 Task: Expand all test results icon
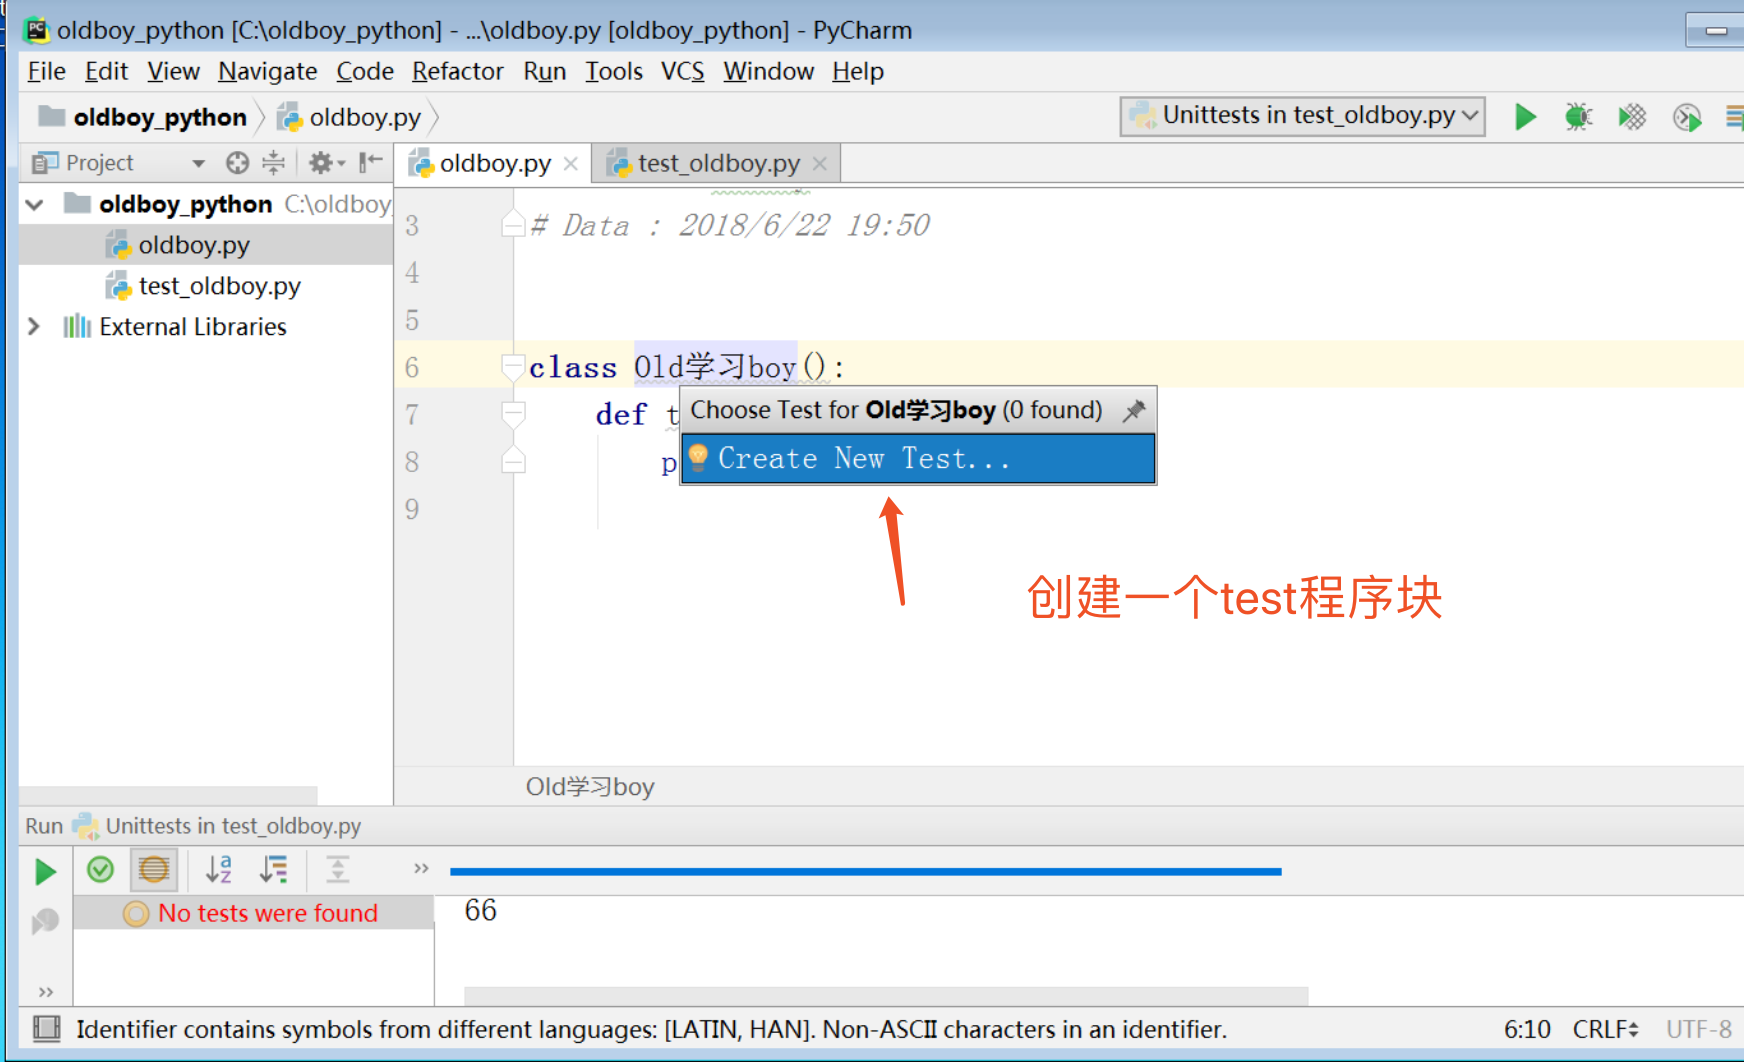pyautogui.click(x=338, y=870)
